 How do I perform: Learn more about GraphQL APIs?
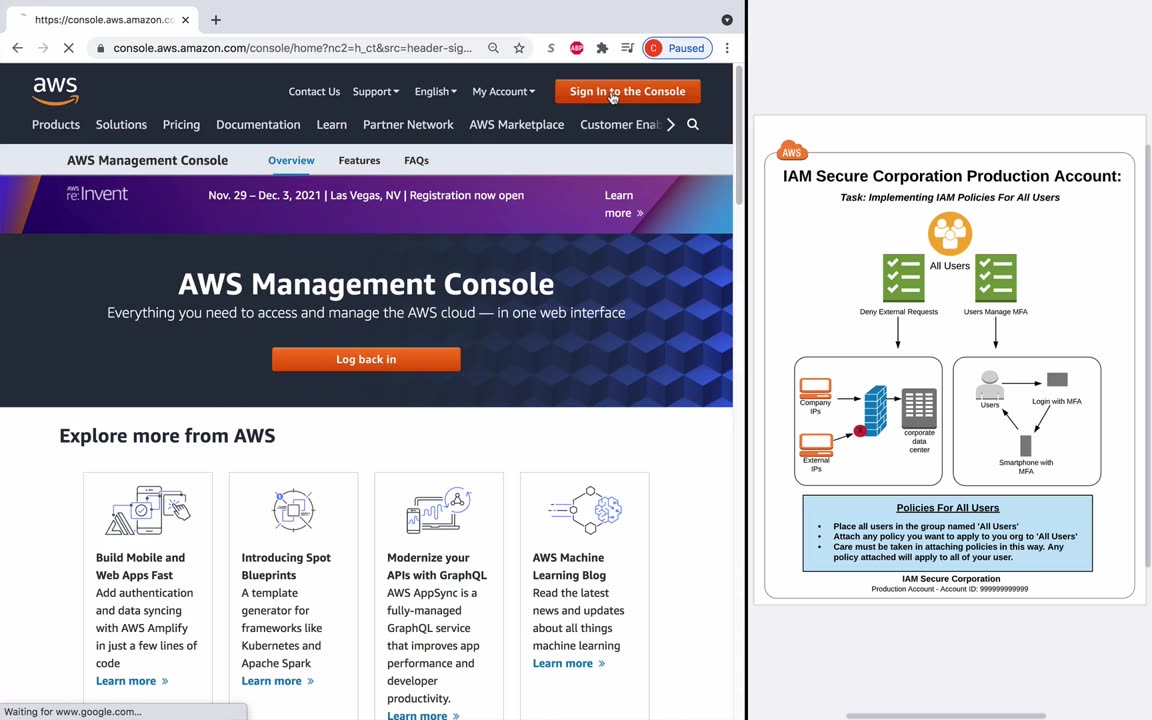pyautogui.click(x=423, y=715)
